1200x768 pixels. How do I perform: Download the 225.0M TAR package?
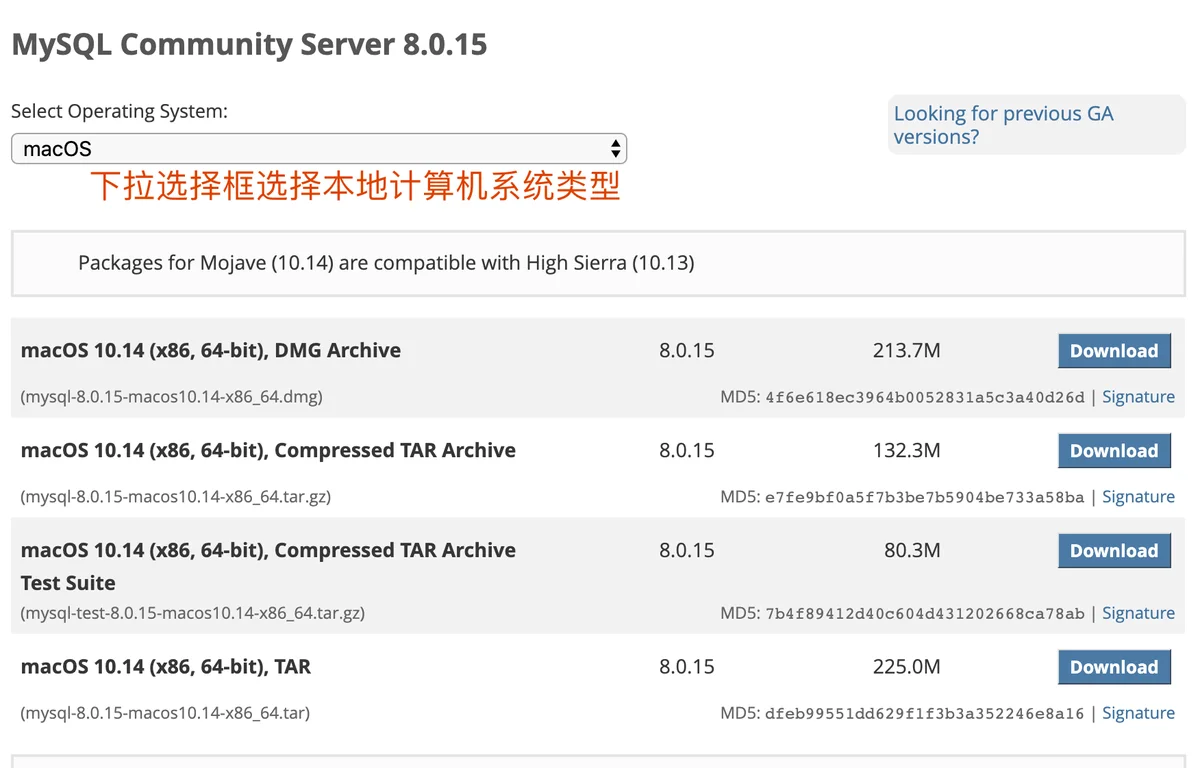1114,667
